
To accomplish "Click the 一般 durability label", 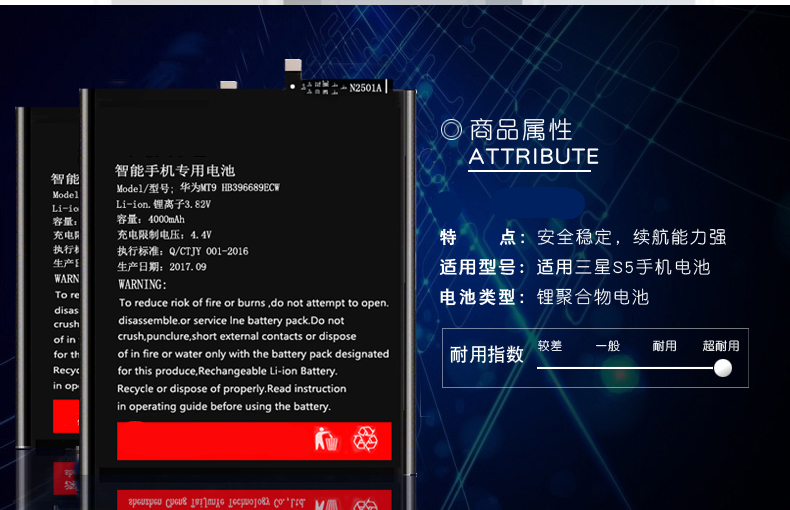I will [608, 346].
